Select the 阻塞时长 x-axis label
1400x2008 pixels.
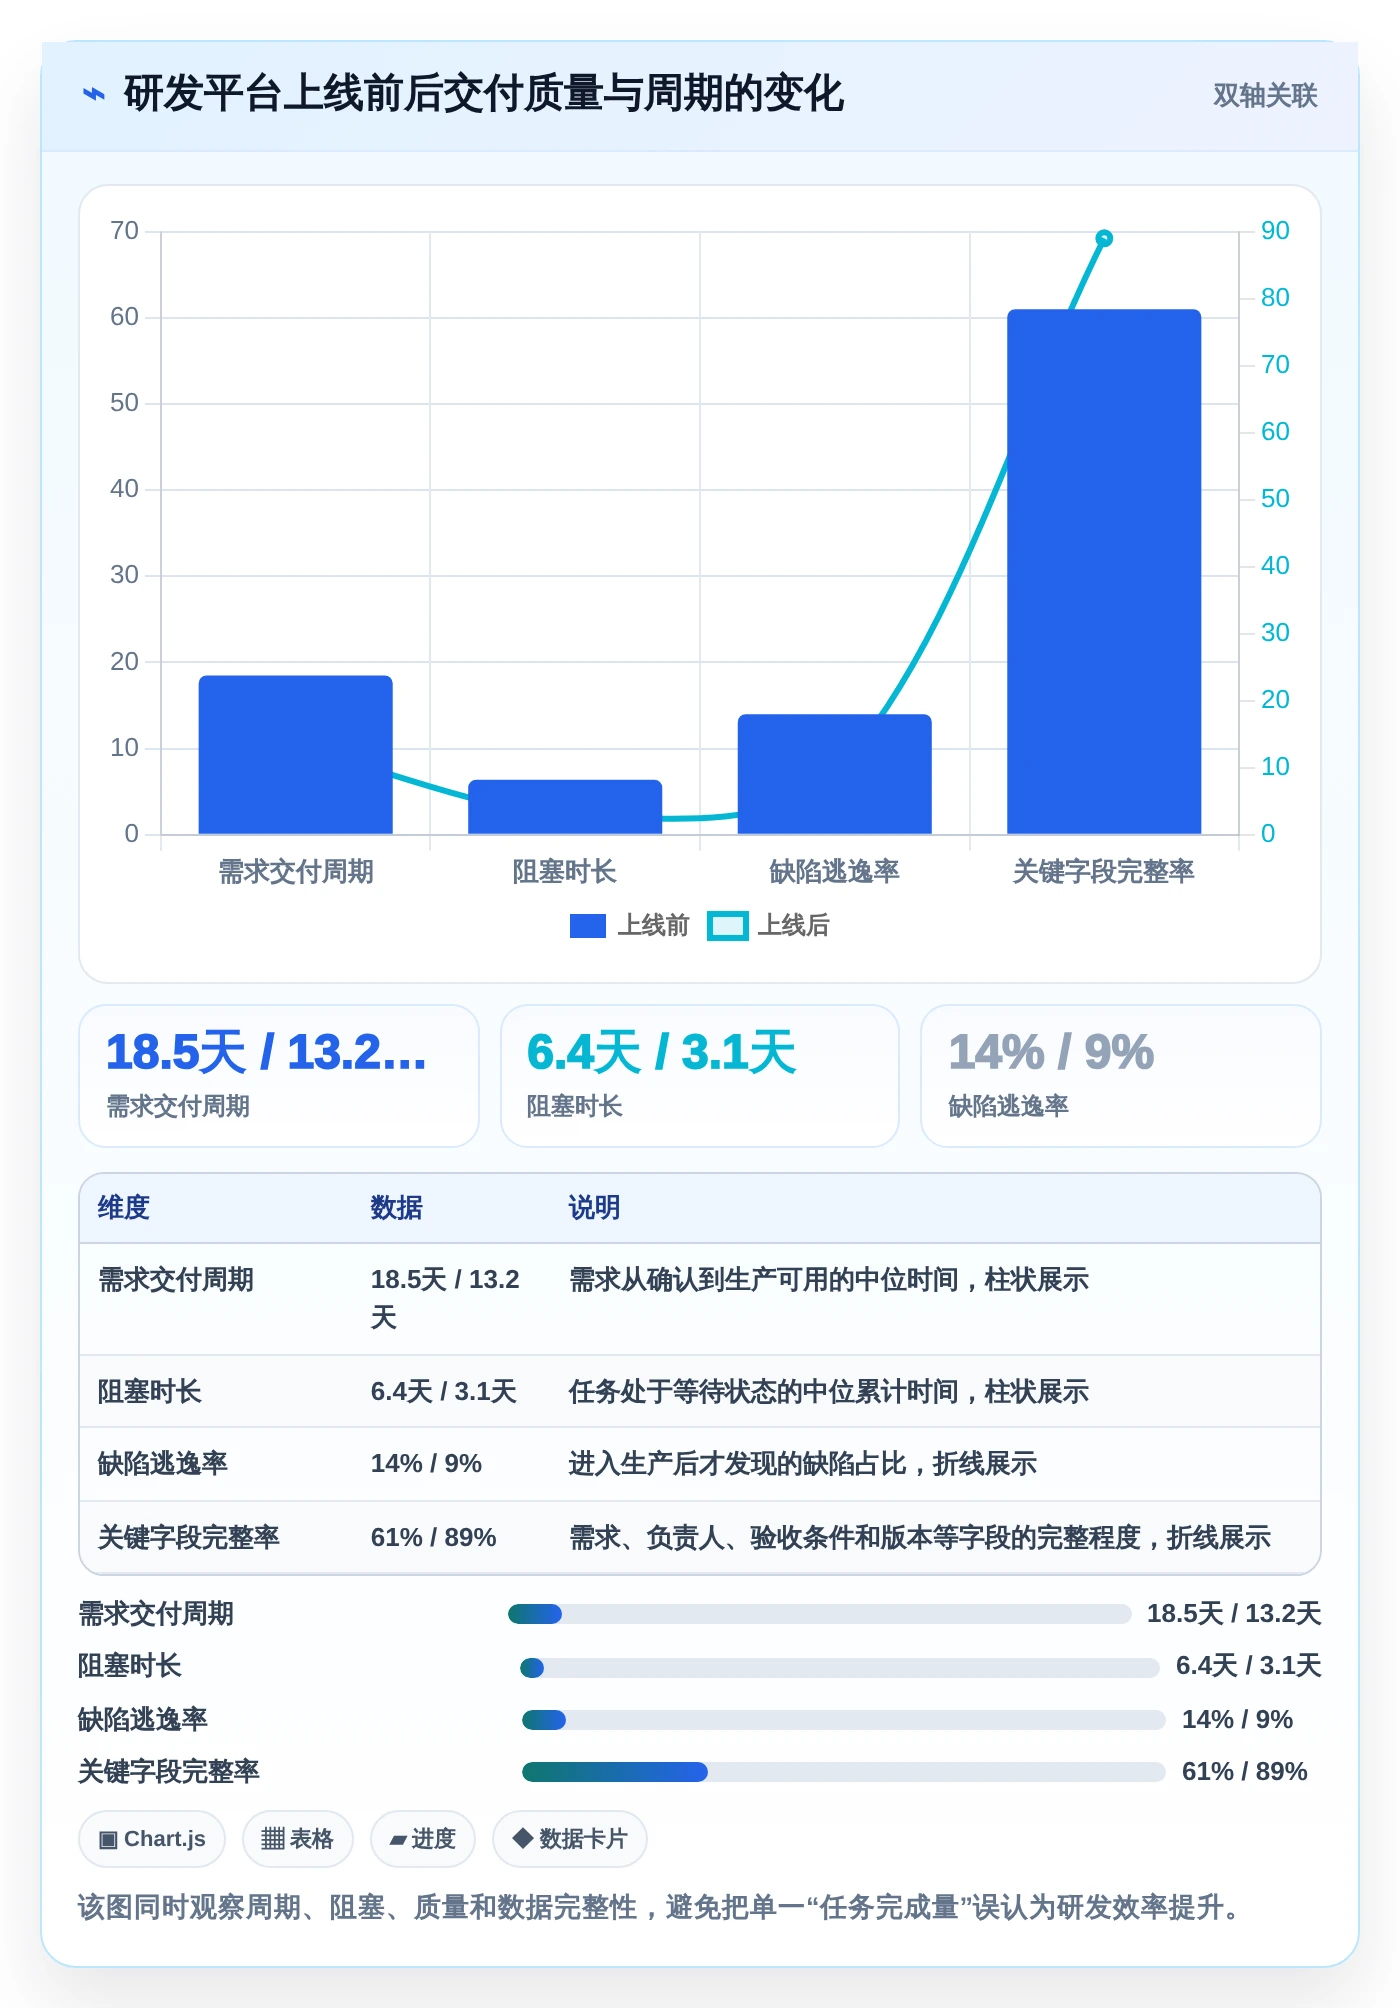pyautogui.click(x=565, y=871)
